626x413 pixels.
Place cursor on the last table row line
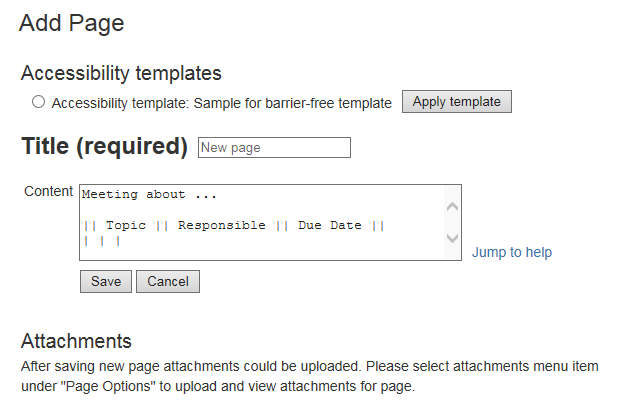click(x=103, y=241)
